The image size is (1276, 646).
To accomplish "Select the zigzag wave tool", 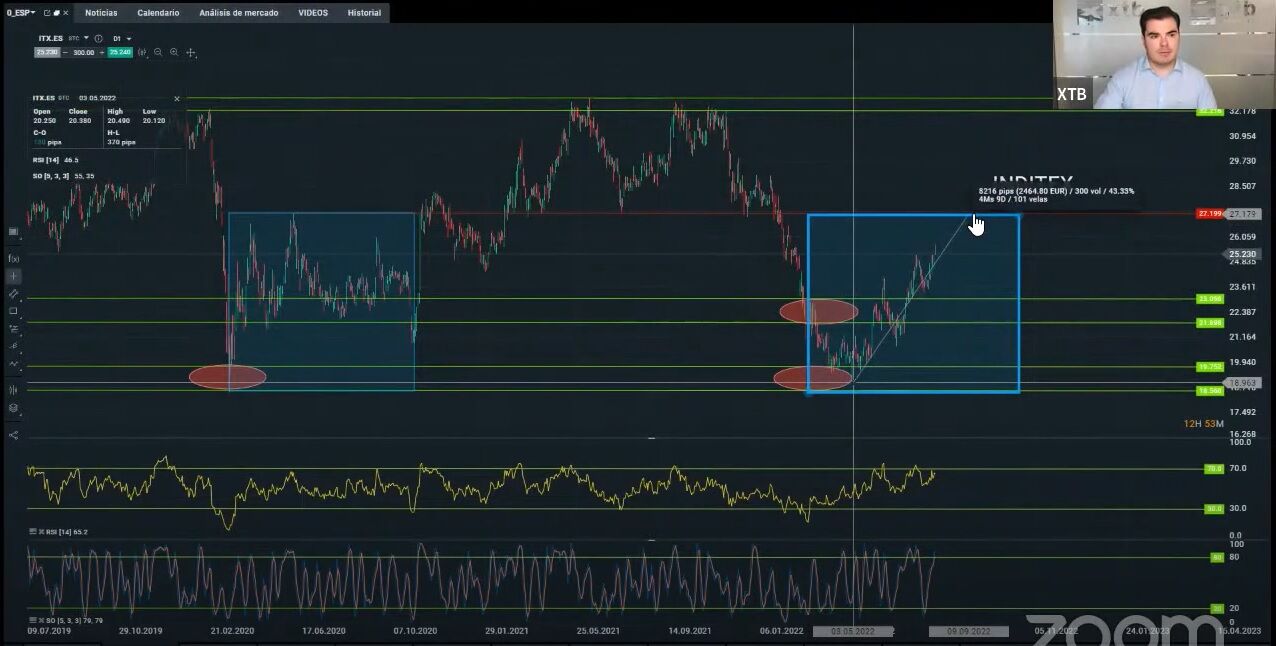I will click(13, 363).
